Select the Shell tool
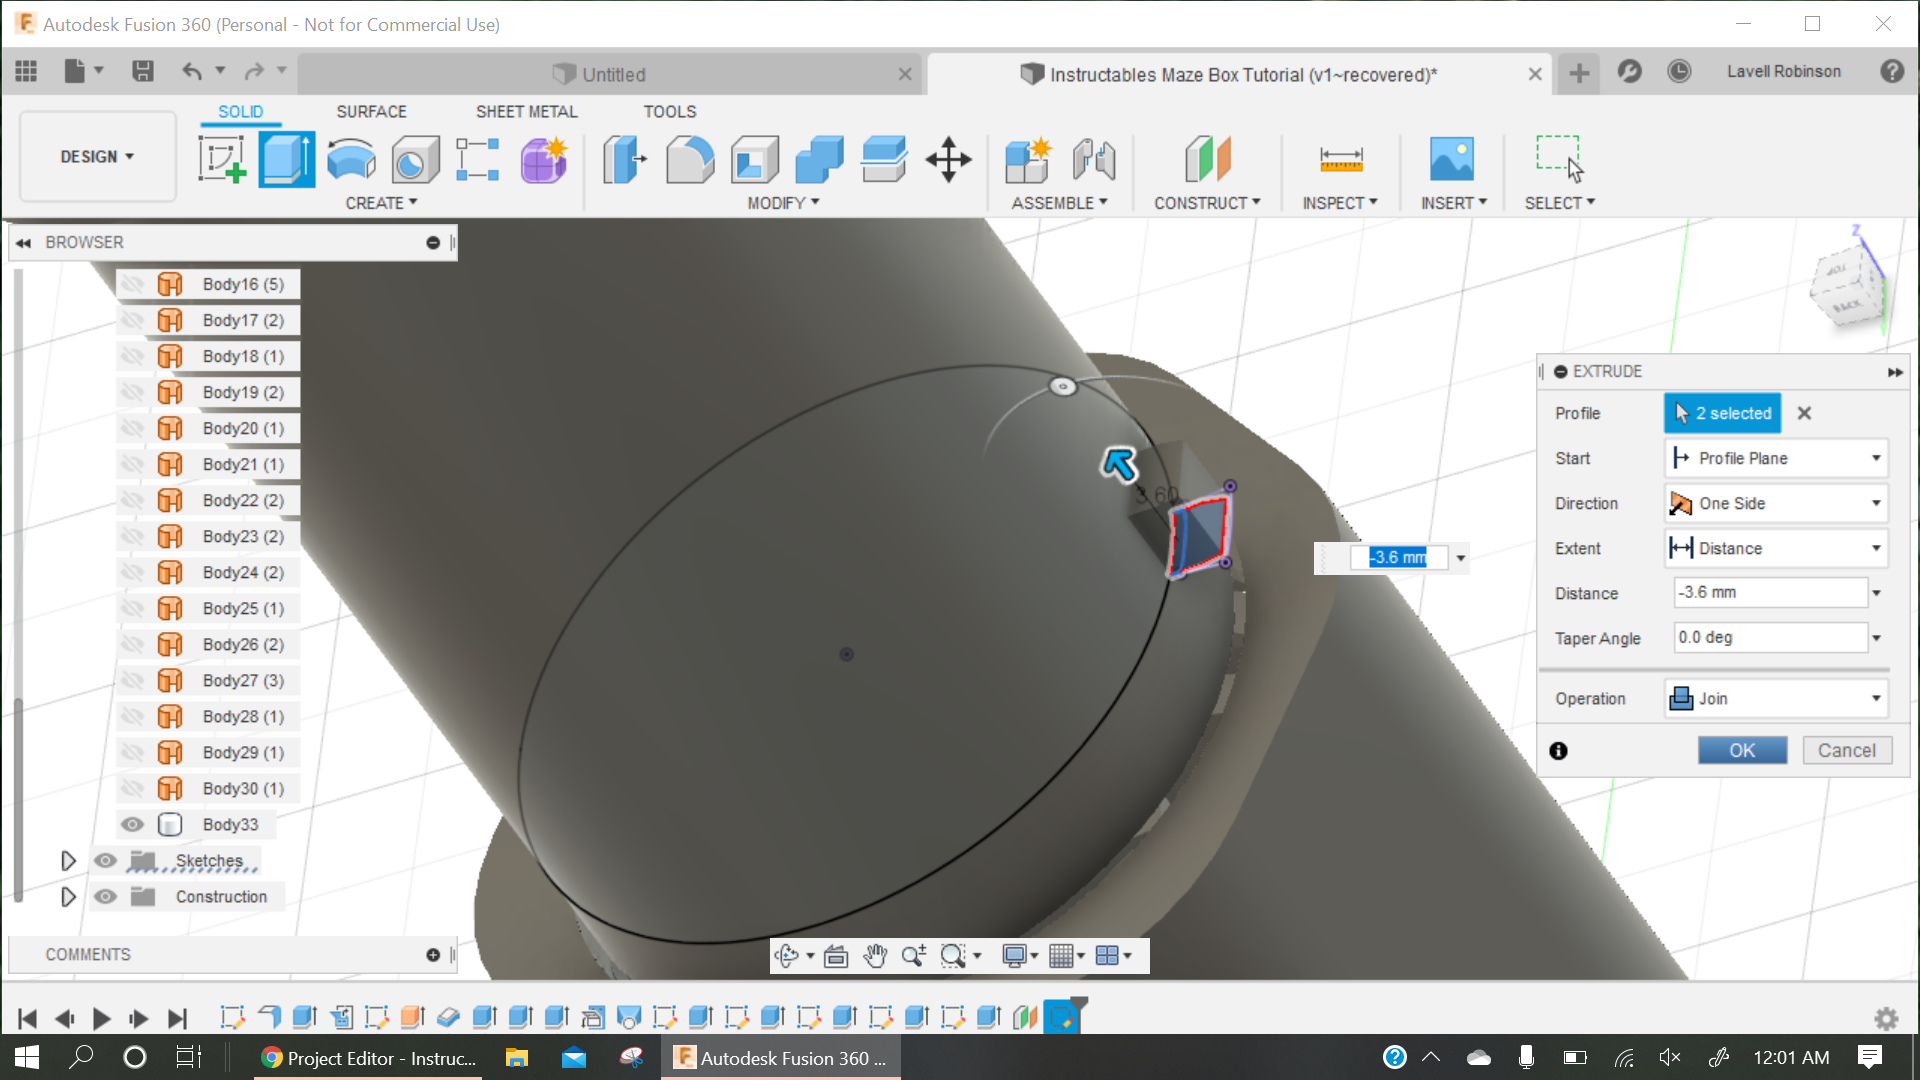1920x1080 pixels. click(x=755, y=160)
